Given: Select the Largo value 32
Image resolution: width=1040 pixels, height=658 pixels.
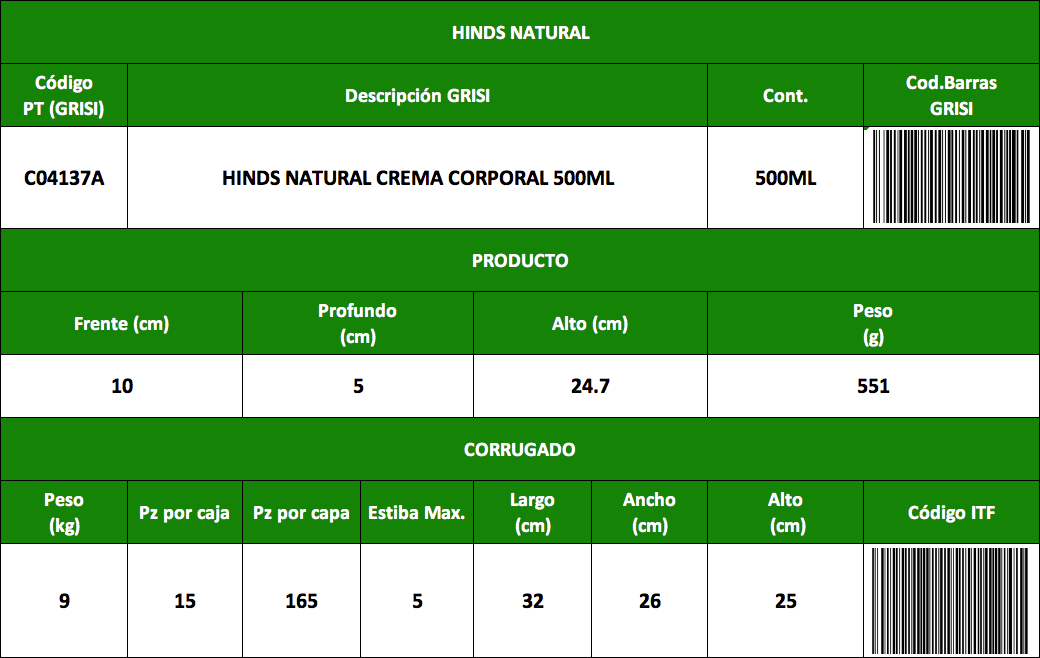Looking at the screenshot, I should 533,601.
